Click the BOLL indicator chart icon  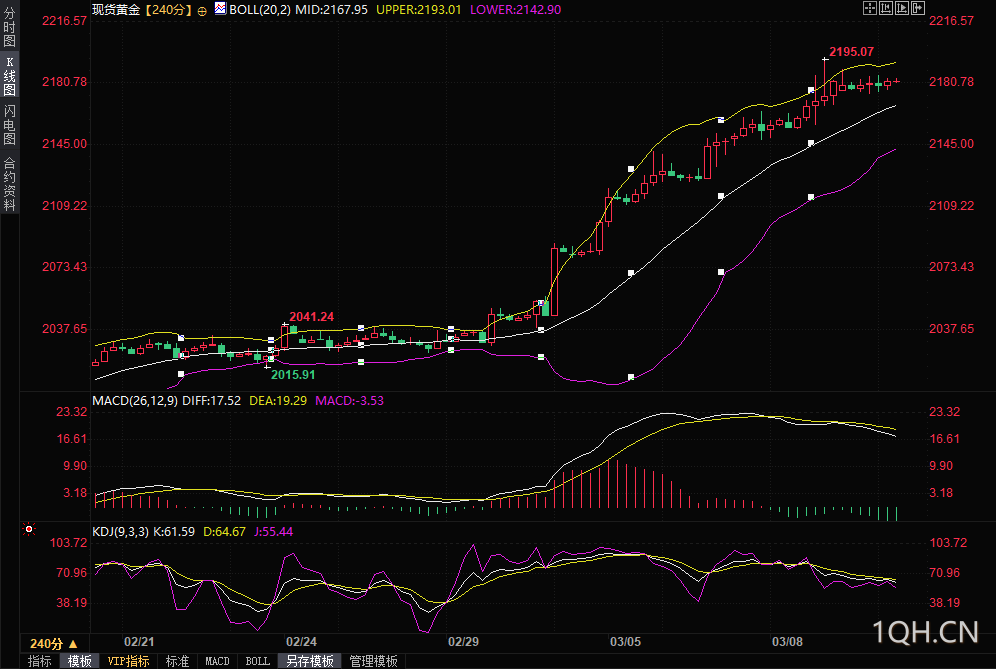[220, 9]
